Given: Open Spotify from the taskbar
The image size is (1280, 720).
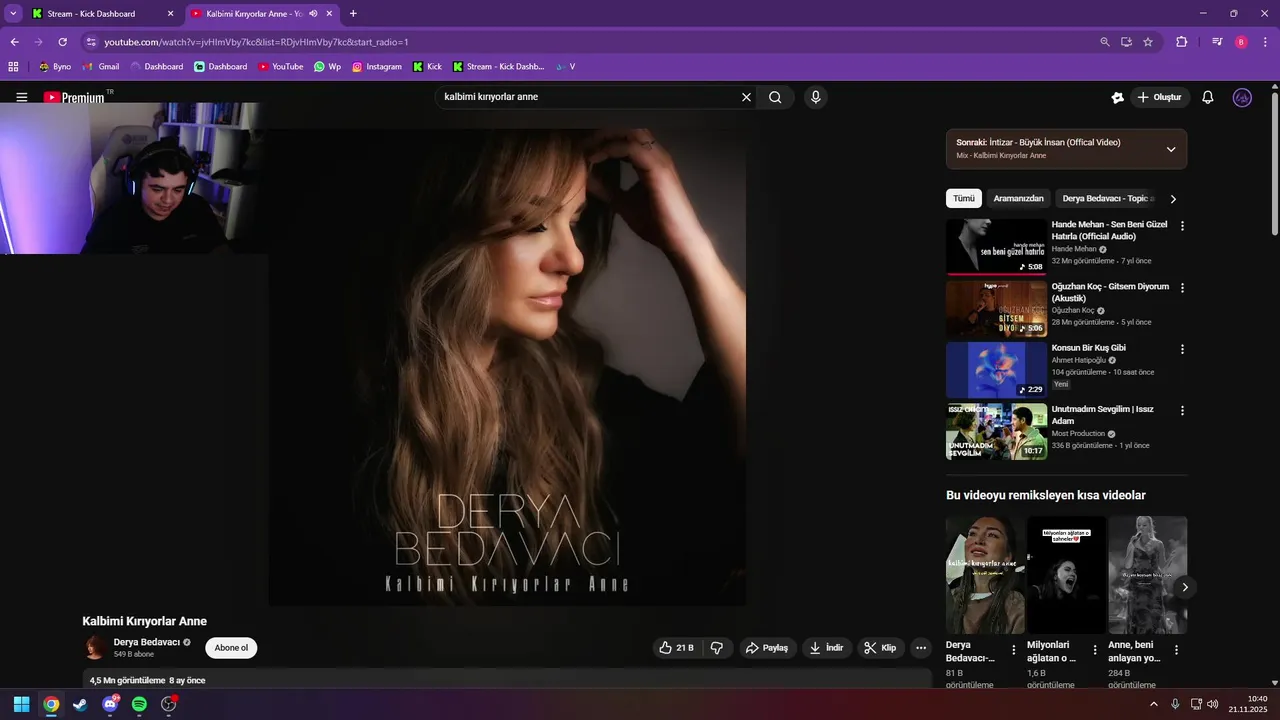Looking at the screenshot, I should point(139,704).
